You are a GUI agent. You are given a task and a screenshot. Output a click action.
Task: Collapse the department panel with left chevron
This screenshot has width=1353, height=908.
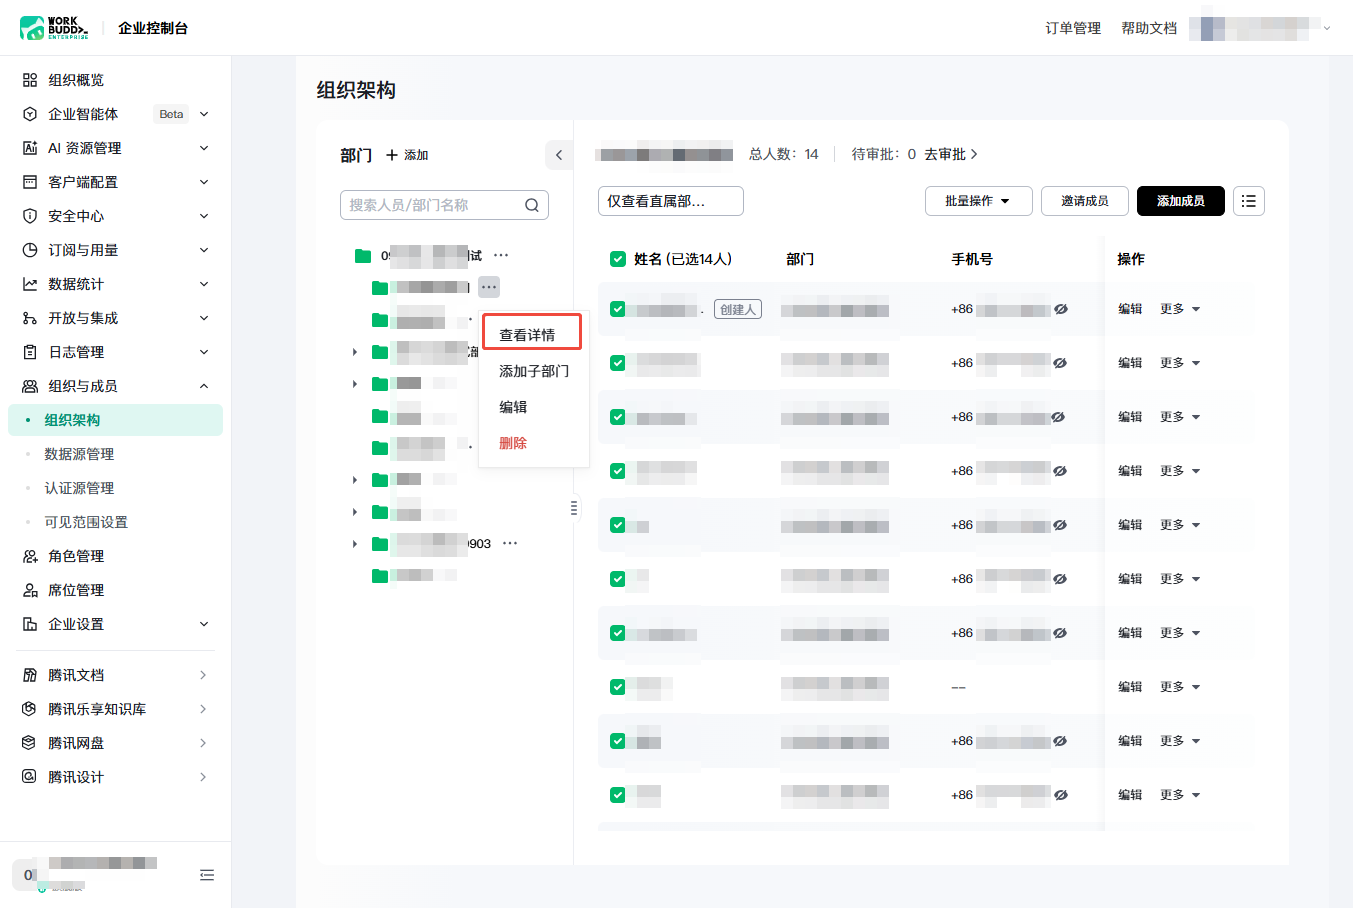559,155
